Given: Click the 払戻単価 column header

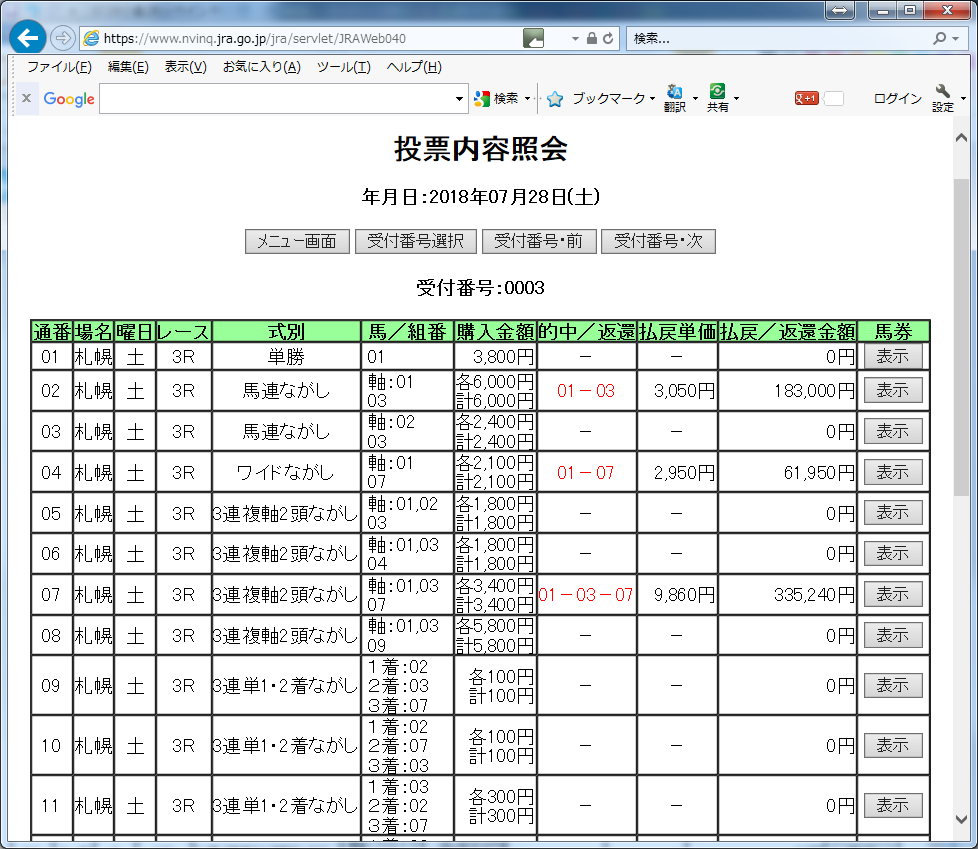Looking at the screenshot, I should [677, 332].
